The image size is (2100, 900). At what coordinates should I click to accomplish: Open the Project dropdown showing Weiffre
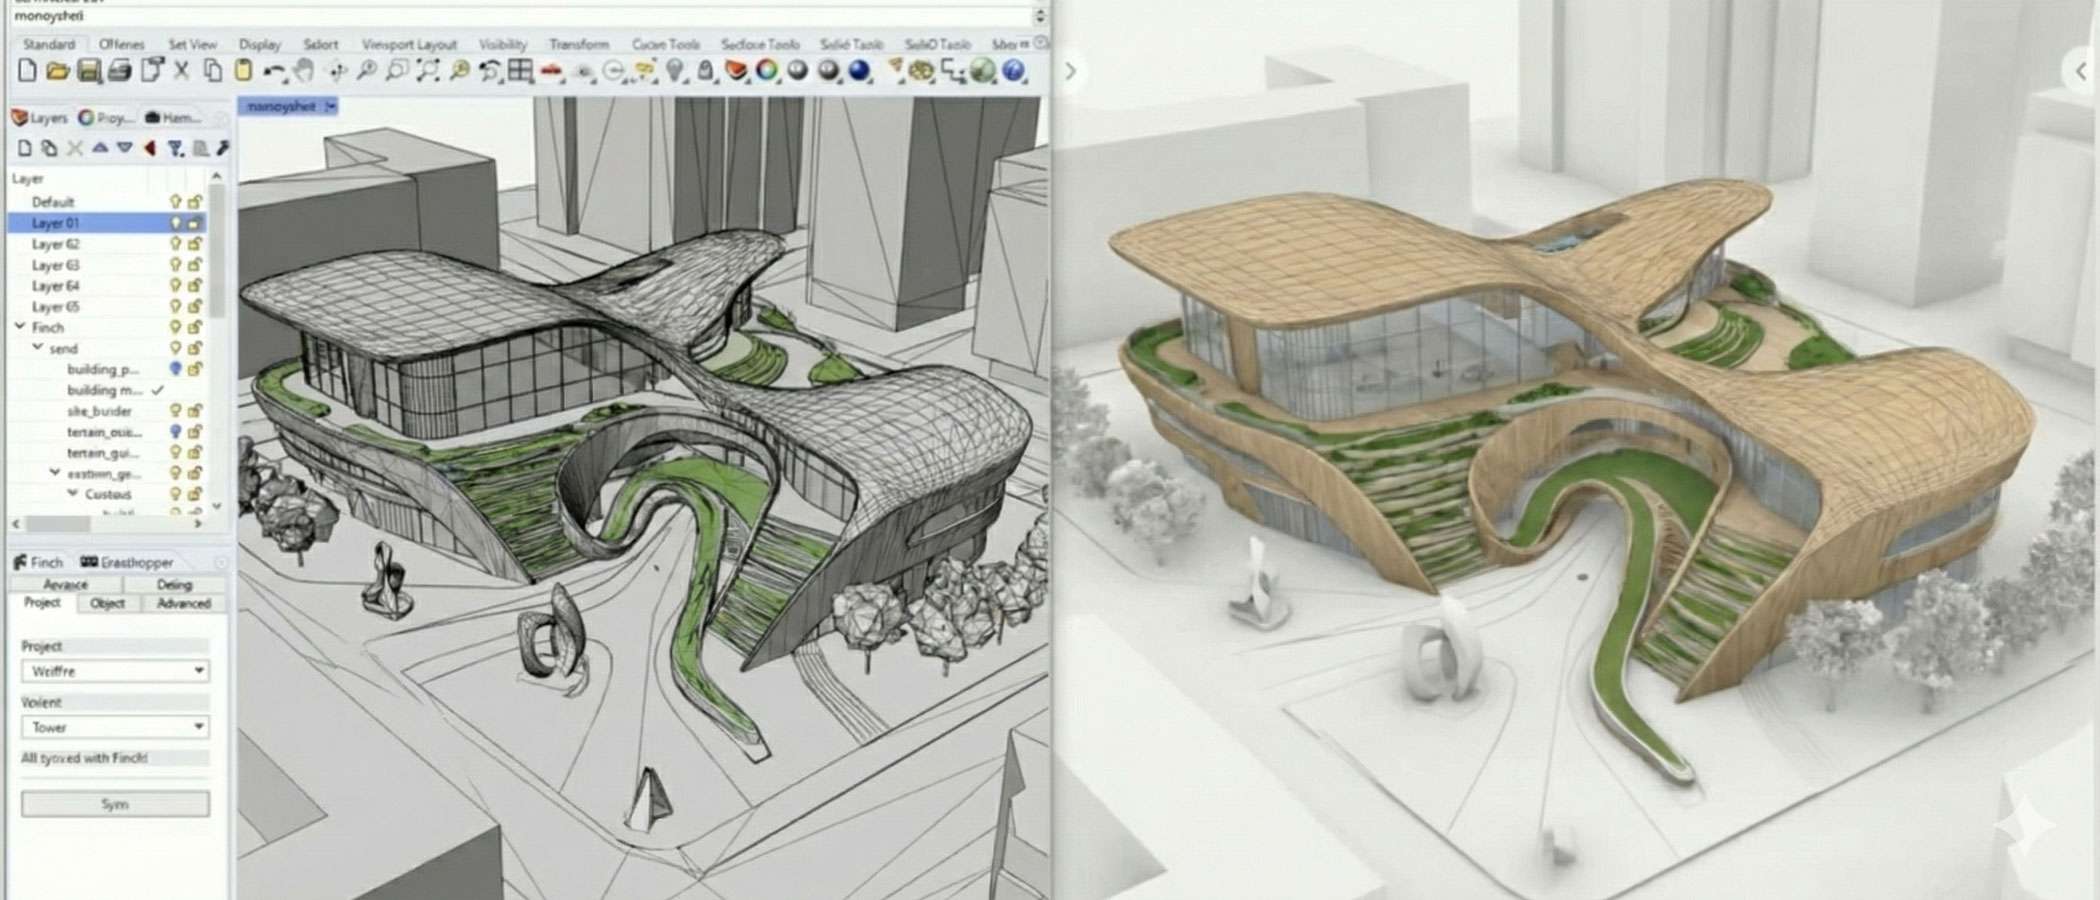[115, 671]
